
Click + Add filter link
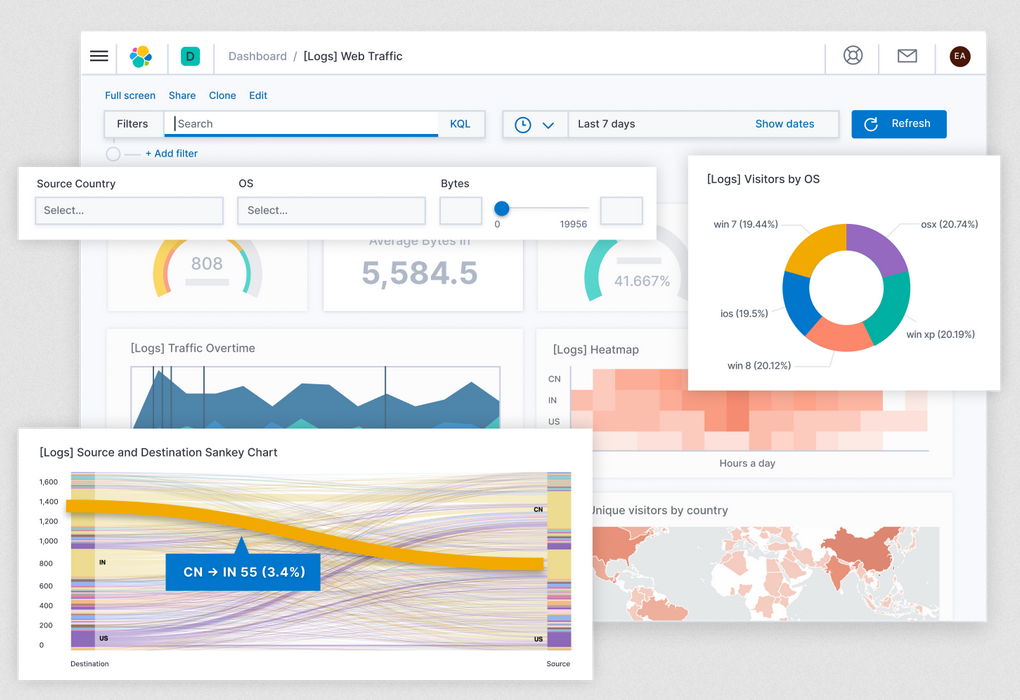(x=171, y=154)
